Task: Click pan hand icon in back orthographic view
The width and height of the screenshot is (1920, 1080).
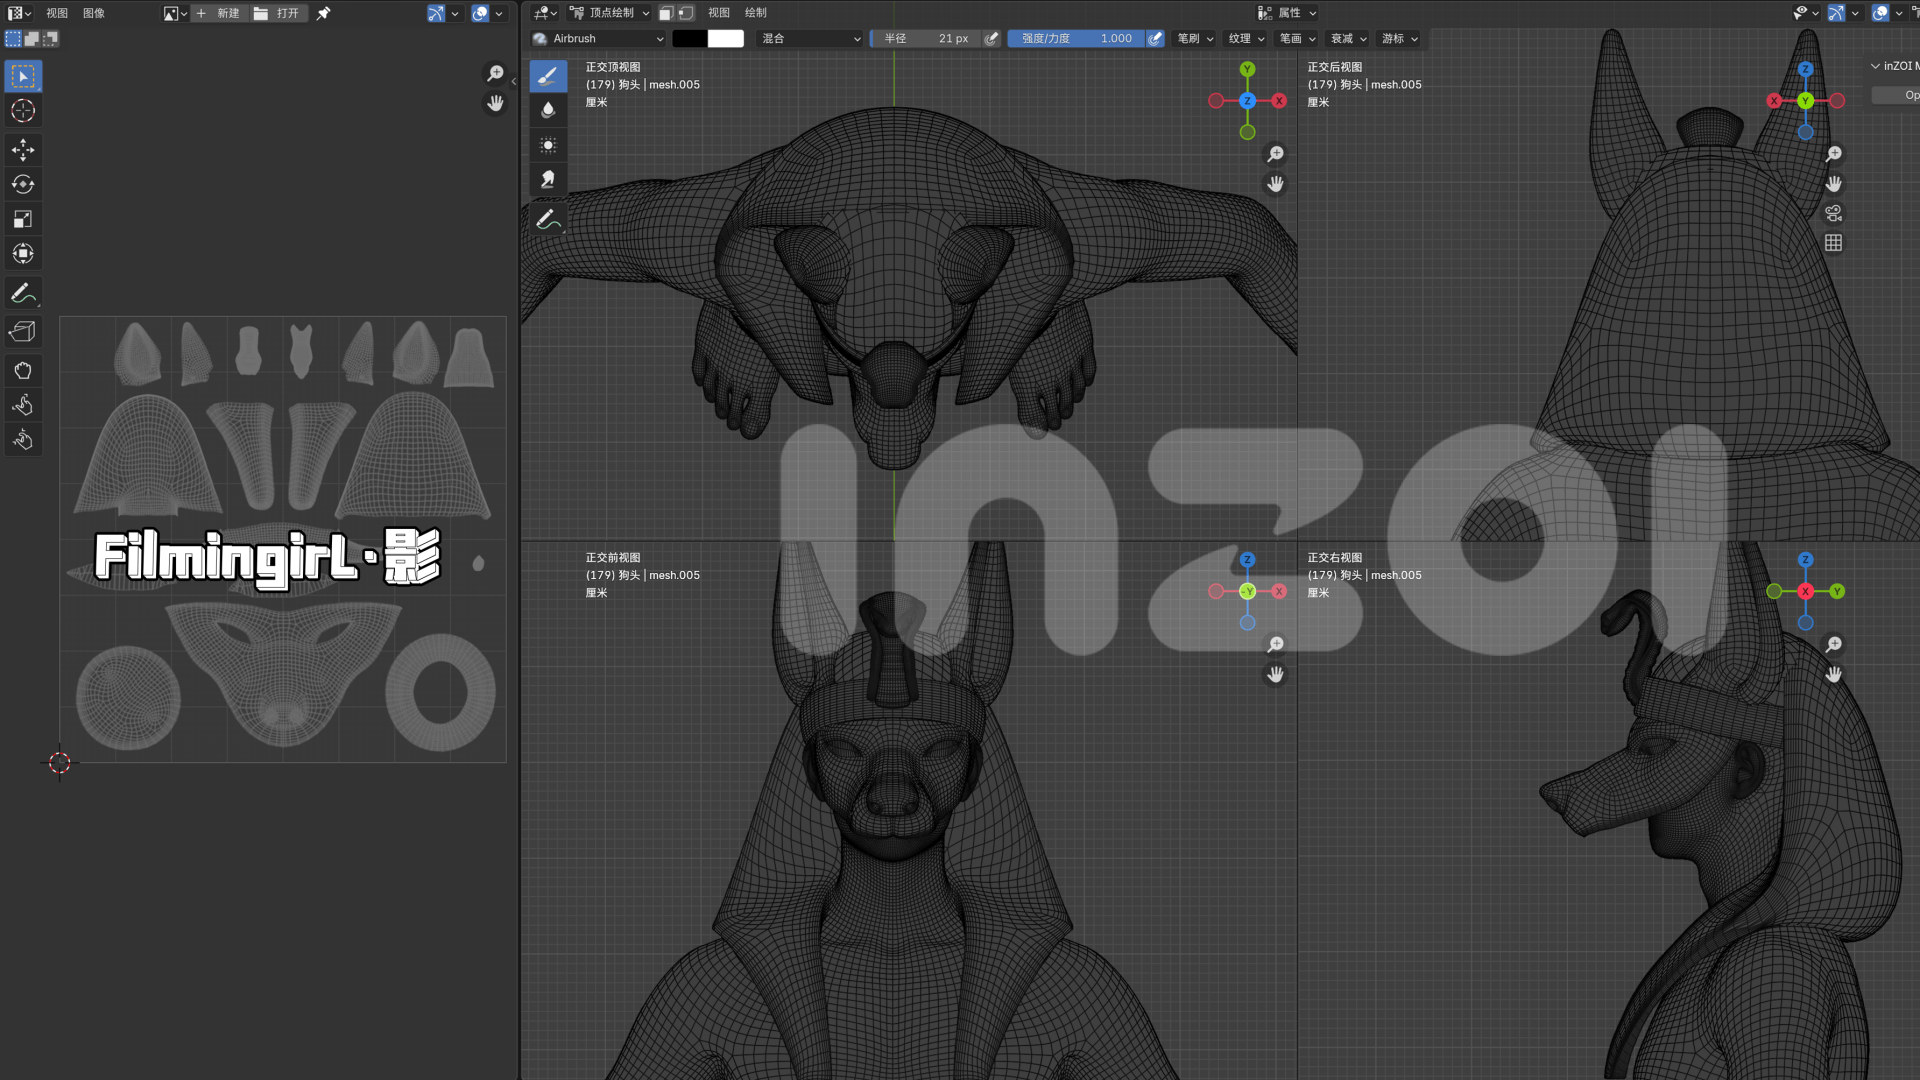Action: 1833,184
